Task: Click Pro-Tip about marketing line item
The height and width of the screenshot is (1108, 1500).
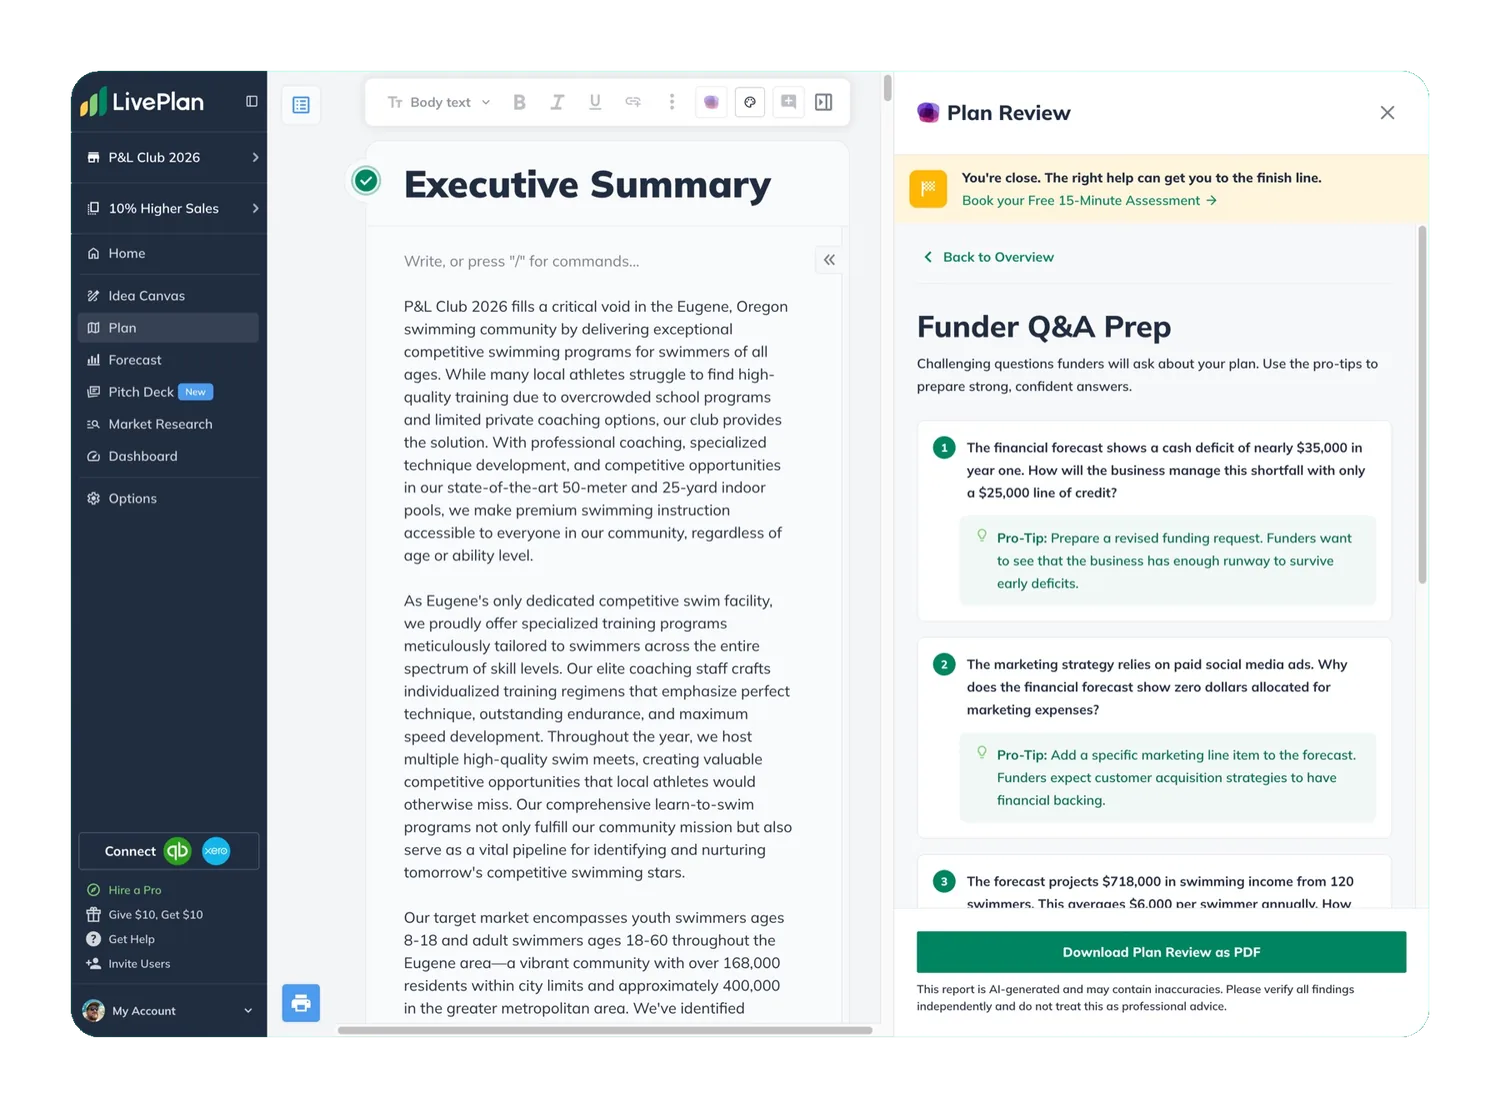Action: 1168,778
